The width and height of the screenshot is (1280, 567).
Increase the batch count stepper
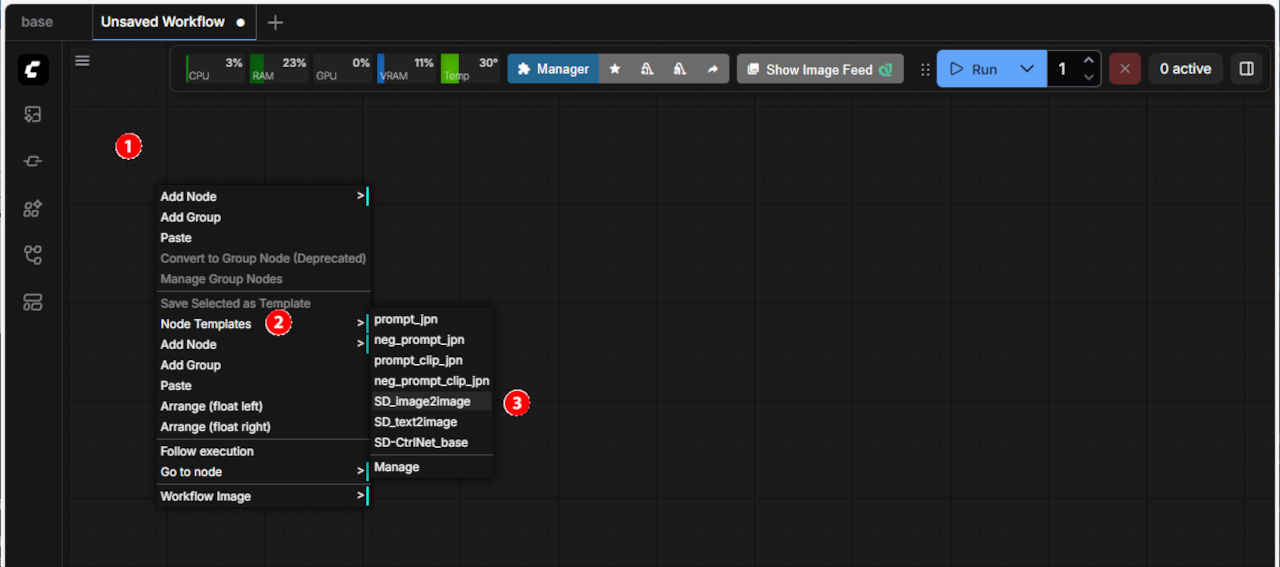point(1089,61)
